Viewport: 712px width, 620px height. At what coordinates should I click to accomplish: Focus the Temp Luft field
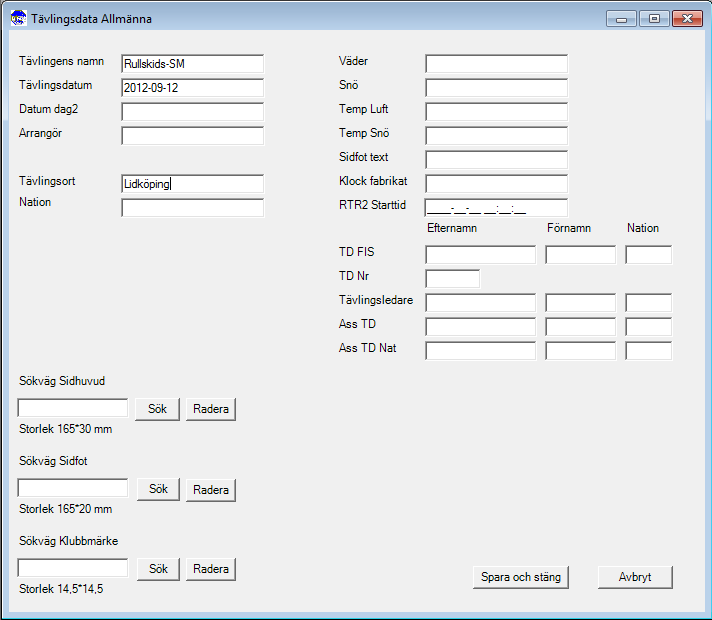pos(496,112)
